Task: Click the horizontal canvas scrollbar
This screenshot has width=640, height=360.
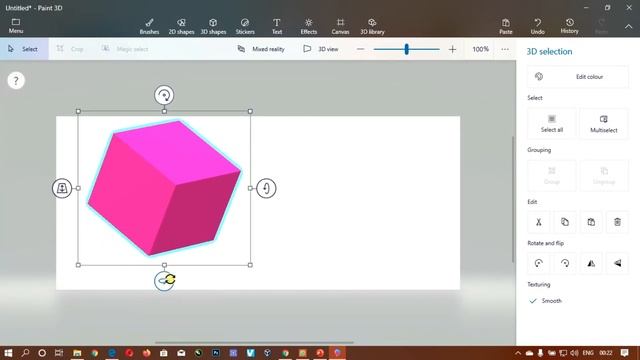Action: tap(254, 342)
